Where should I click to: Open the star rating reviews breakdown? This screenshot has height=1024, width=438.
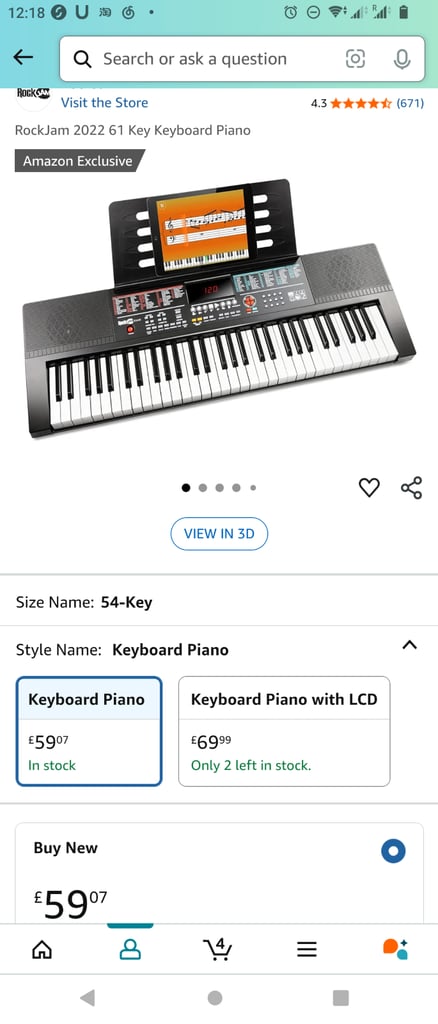click(368, 103)
